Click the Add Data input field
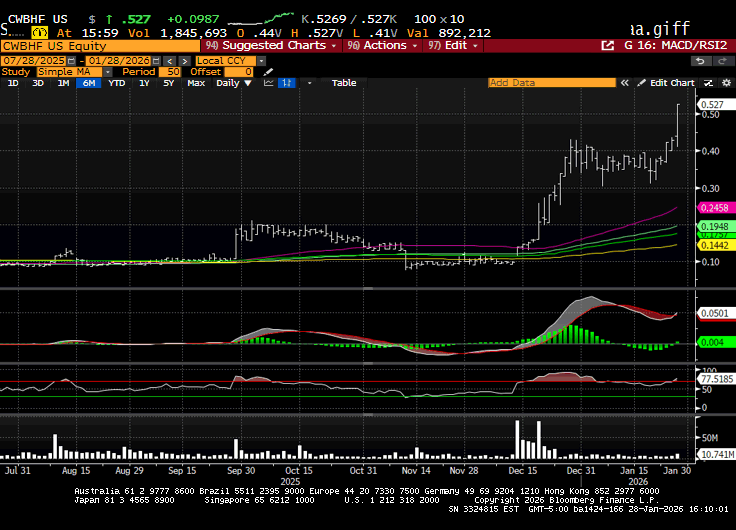The height and width of the screenshot is (530, 736). click(552, 83)
